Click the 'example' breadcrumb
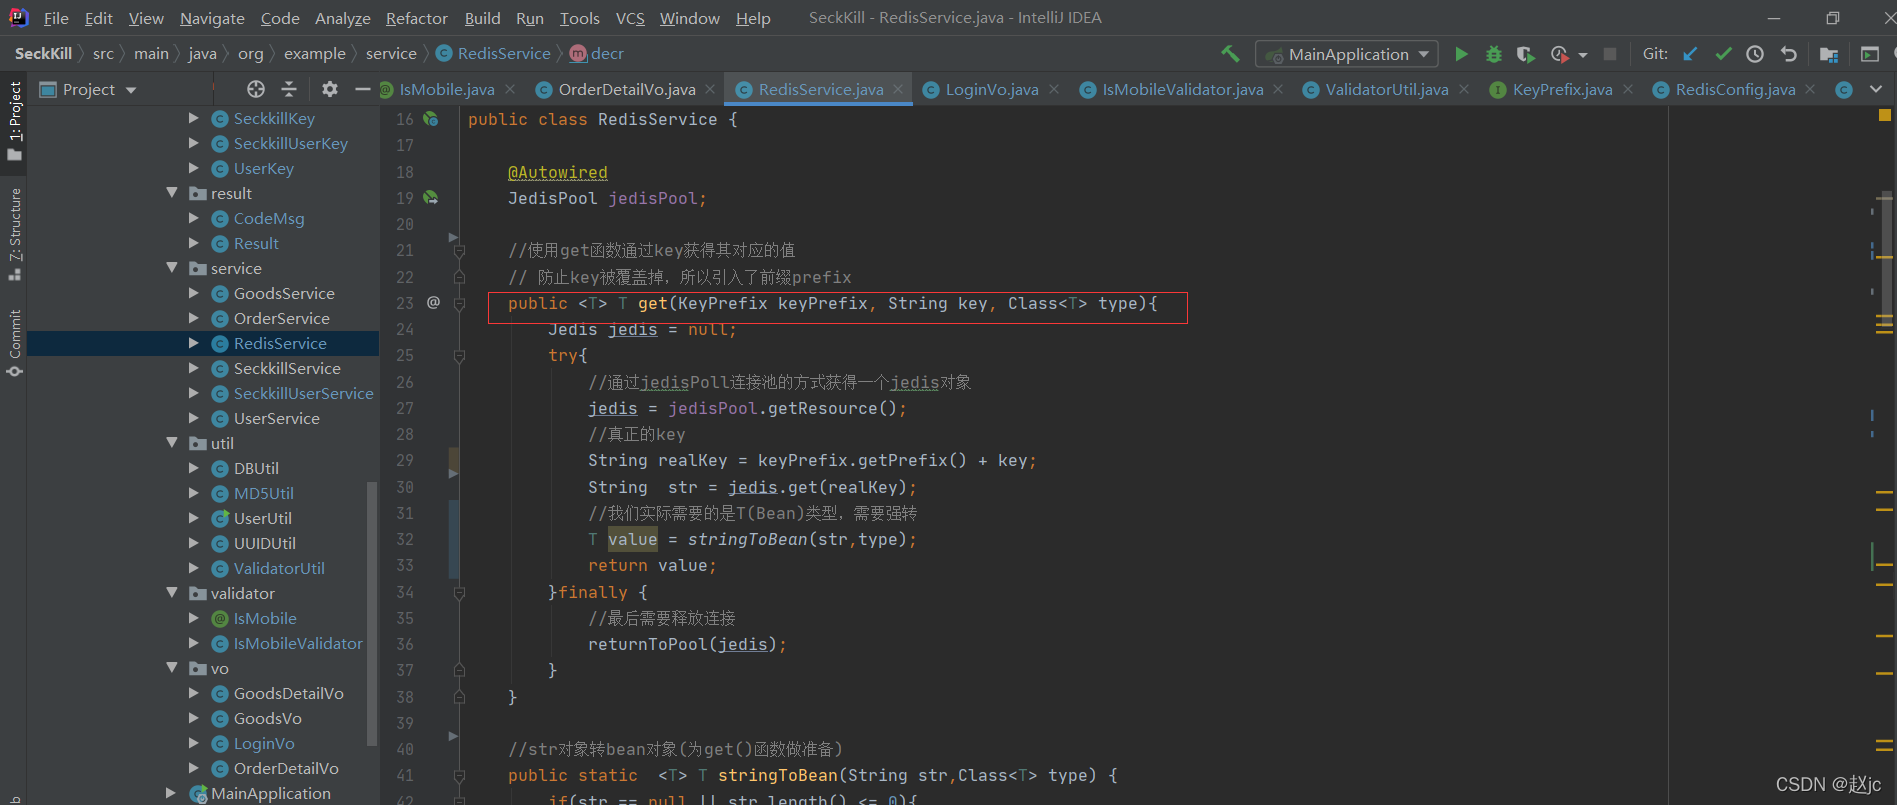The height and width of the screenshot is (805, 1897). (x=314, y=54)
